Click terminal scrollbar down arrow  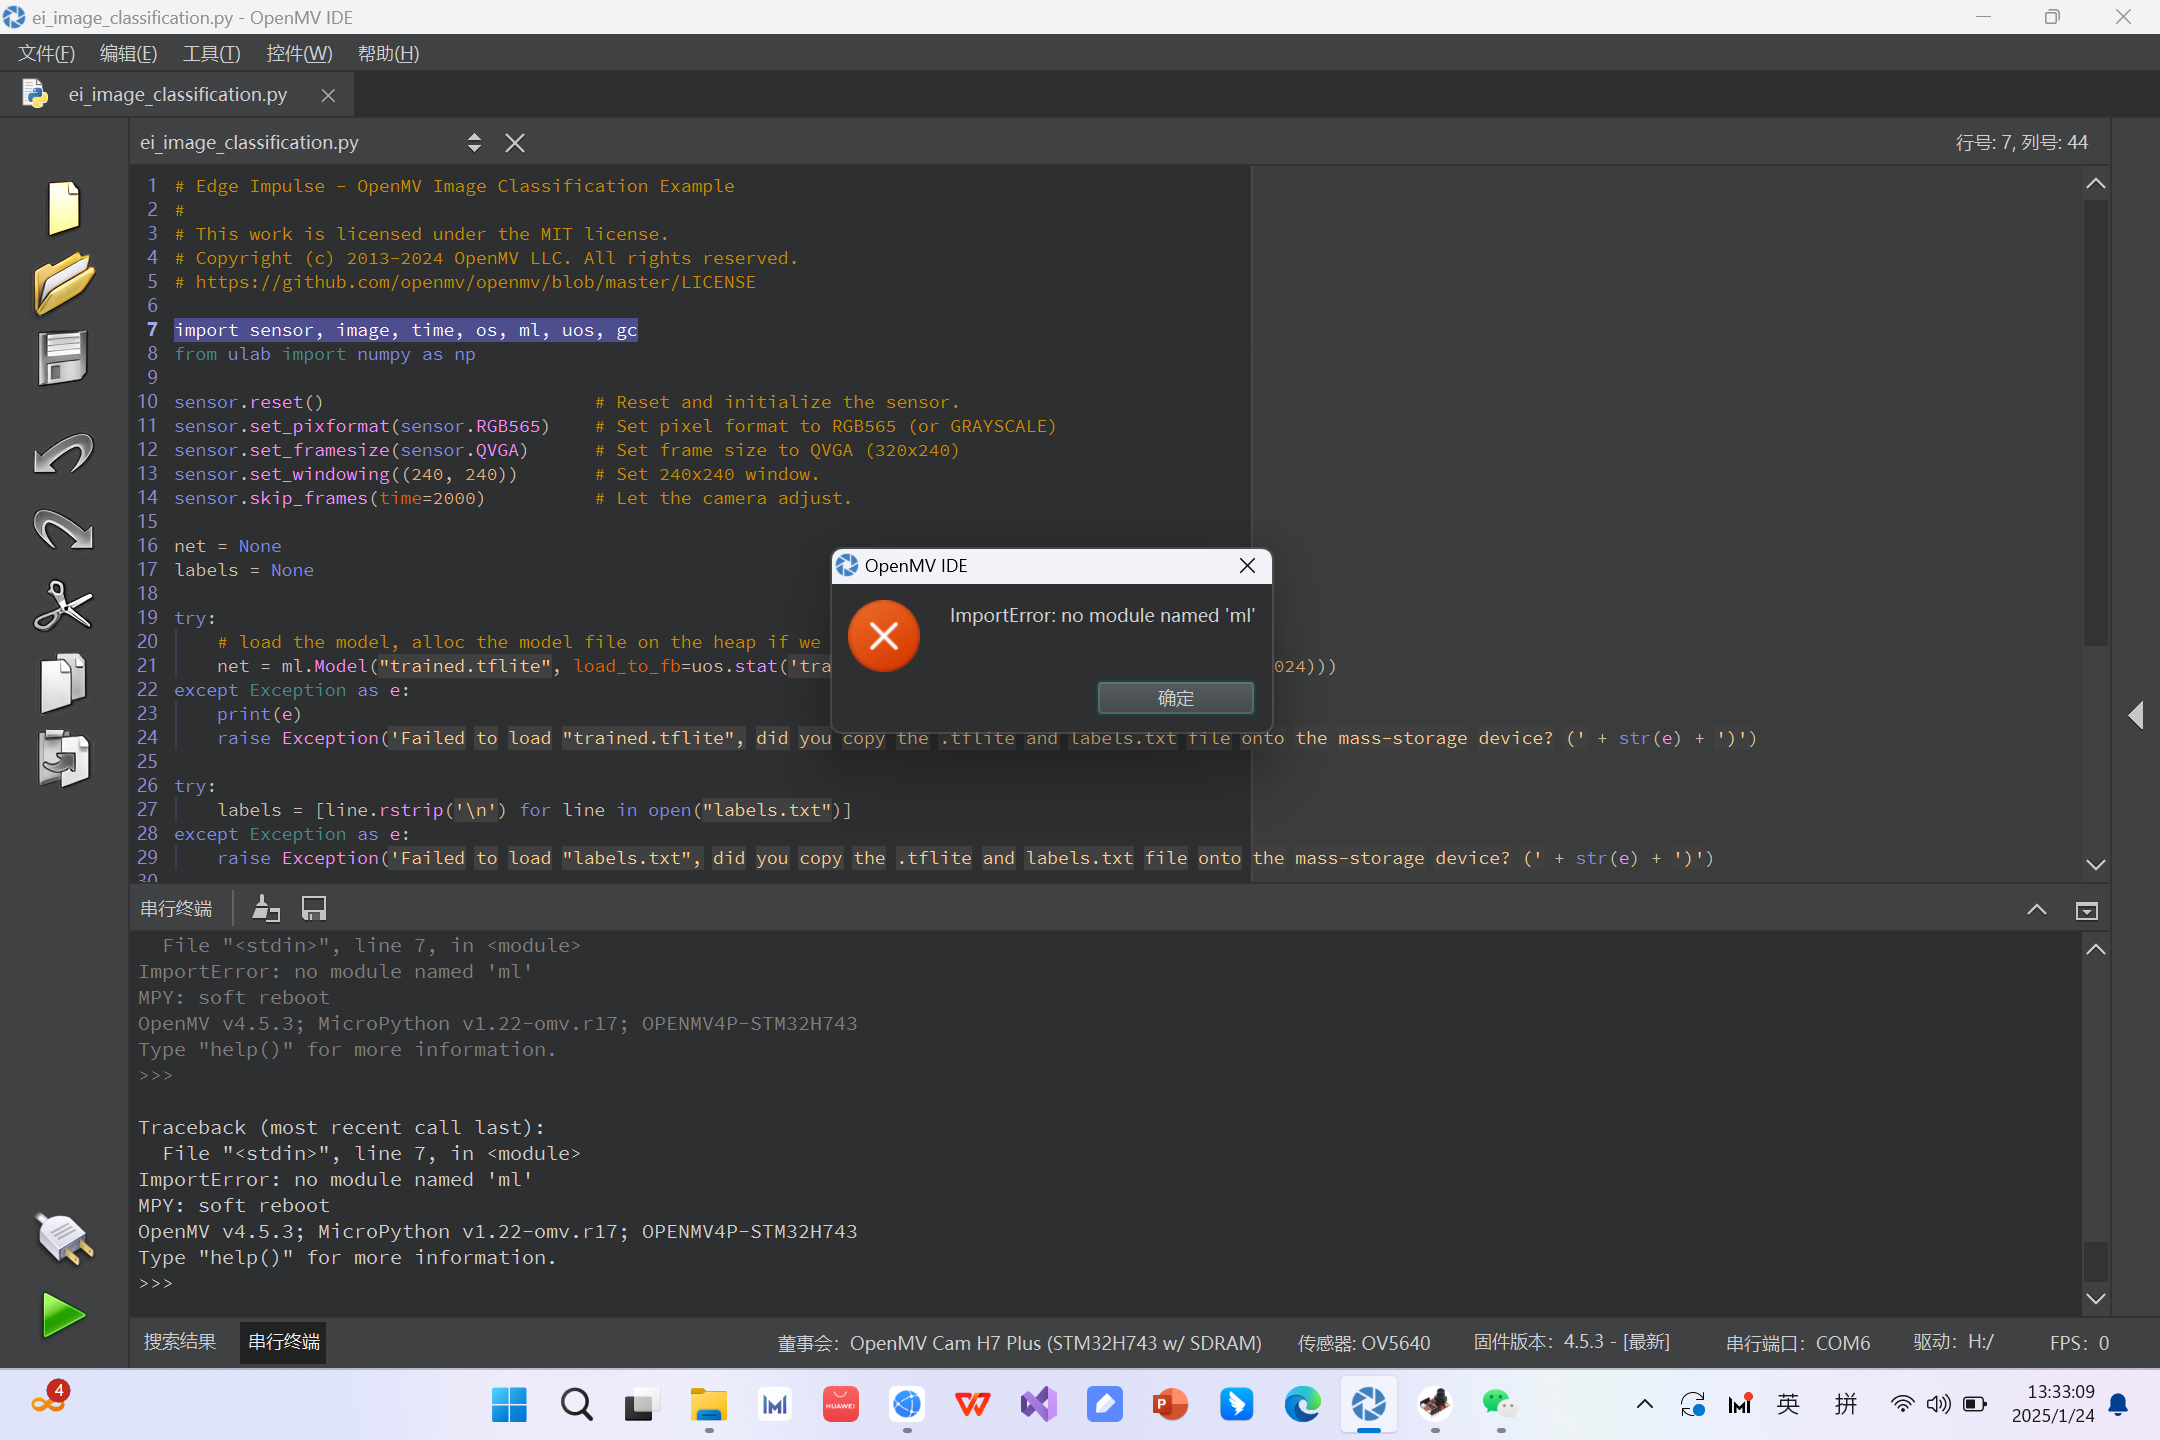(2096, 1298)
